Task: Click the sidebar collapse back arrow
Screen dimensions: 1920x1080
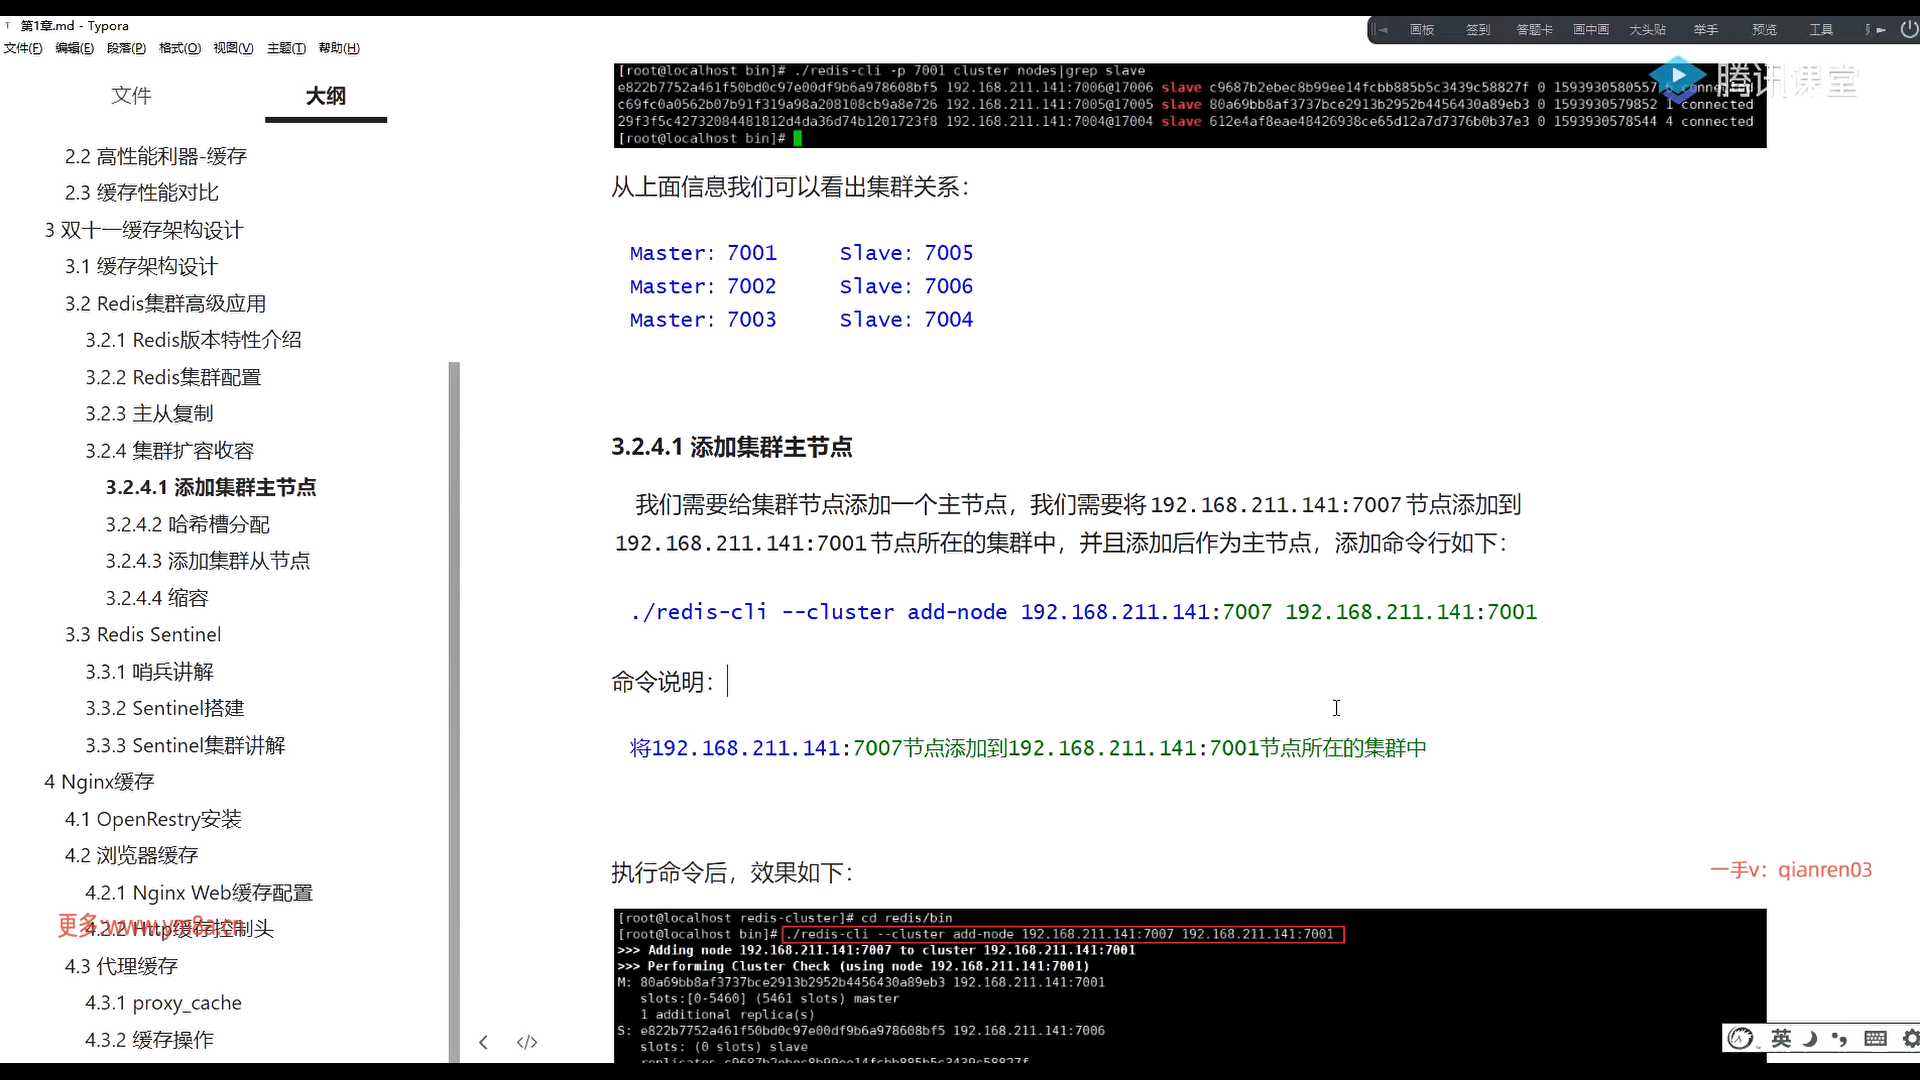Action: (x=483, y=1042)
